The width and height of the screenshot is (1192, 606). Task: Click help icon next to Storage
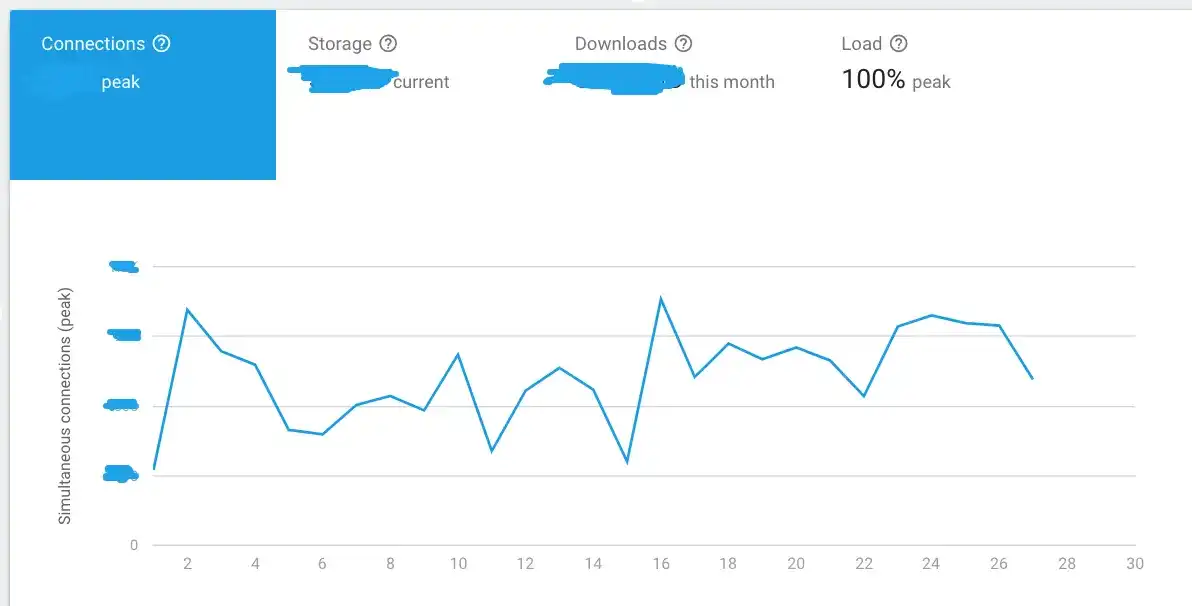(388, 43)
